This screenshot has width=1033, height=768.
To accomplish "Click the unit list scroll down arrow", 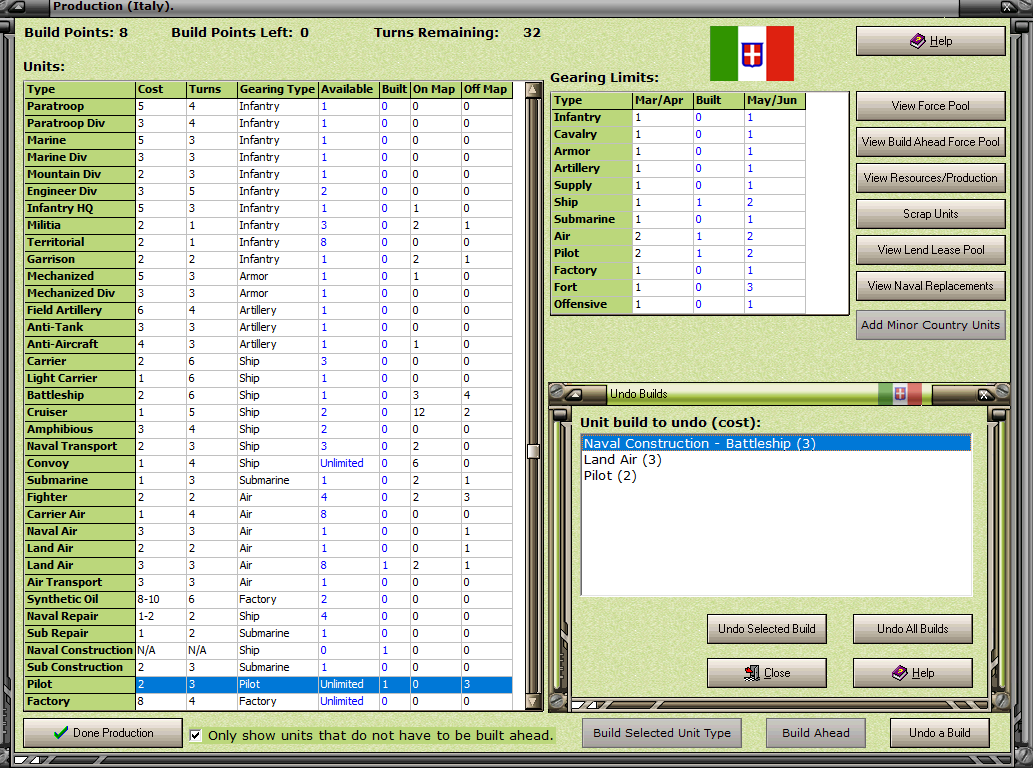I will point(533,701).
